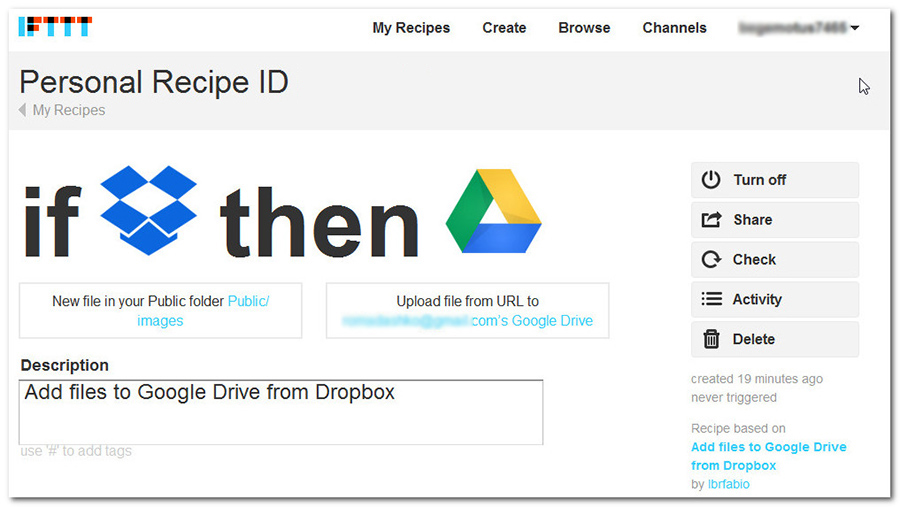Click the Delete button label
This screenshot has height=507, width=900.
754,339
